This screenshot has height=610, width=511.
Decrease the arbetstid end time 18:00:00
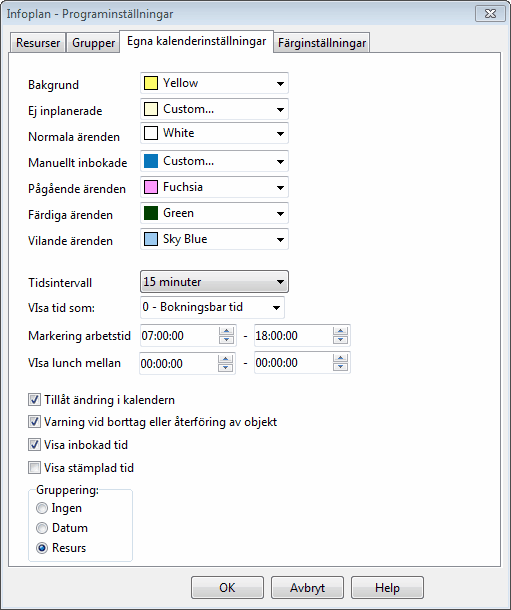[x=340, y=340]
